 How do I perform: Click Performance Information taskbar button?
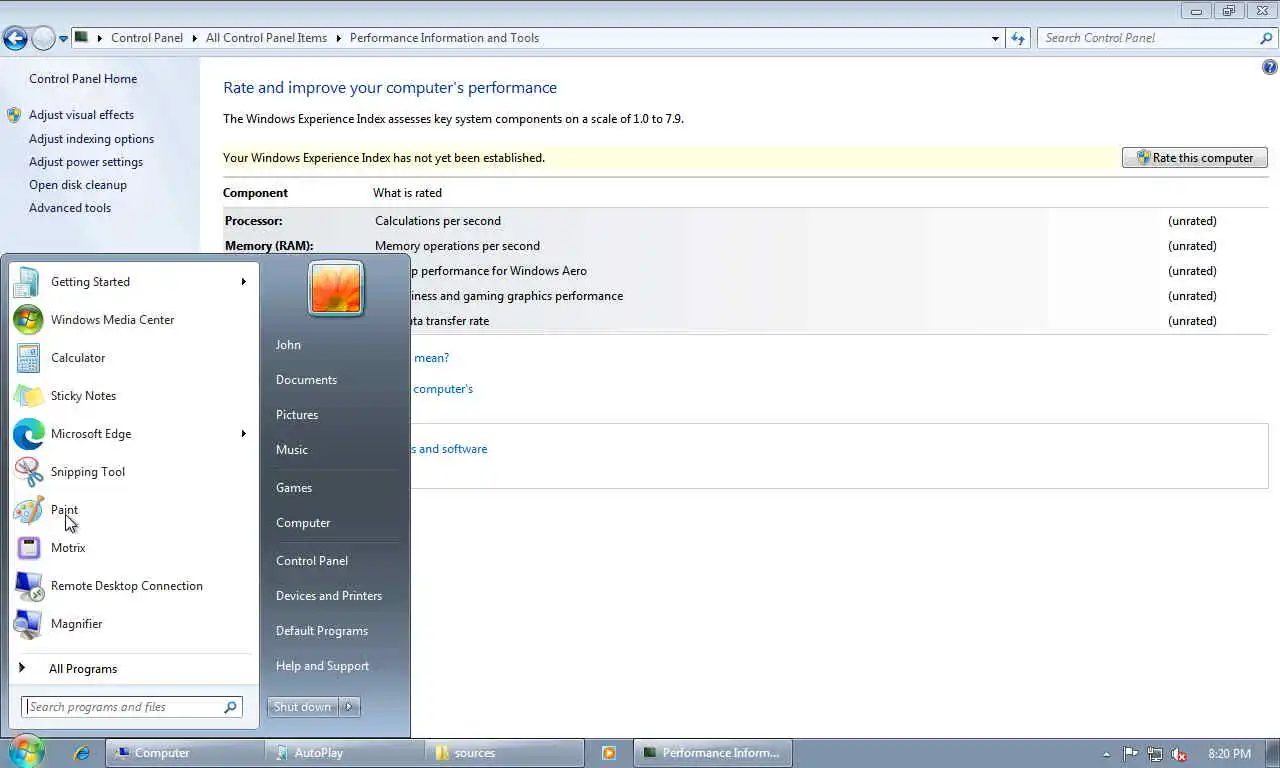click(x=713, y=753)
